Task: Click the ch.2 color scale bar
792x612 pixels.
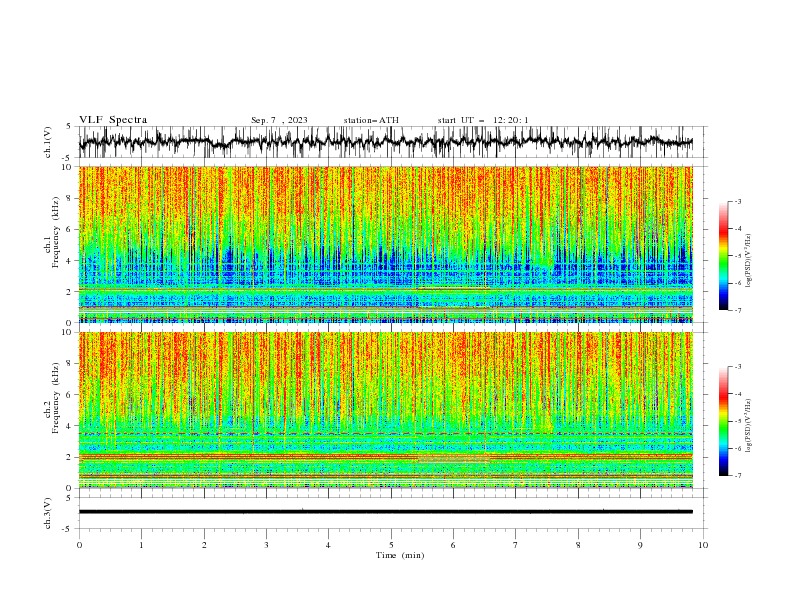Action: point(723,421)
